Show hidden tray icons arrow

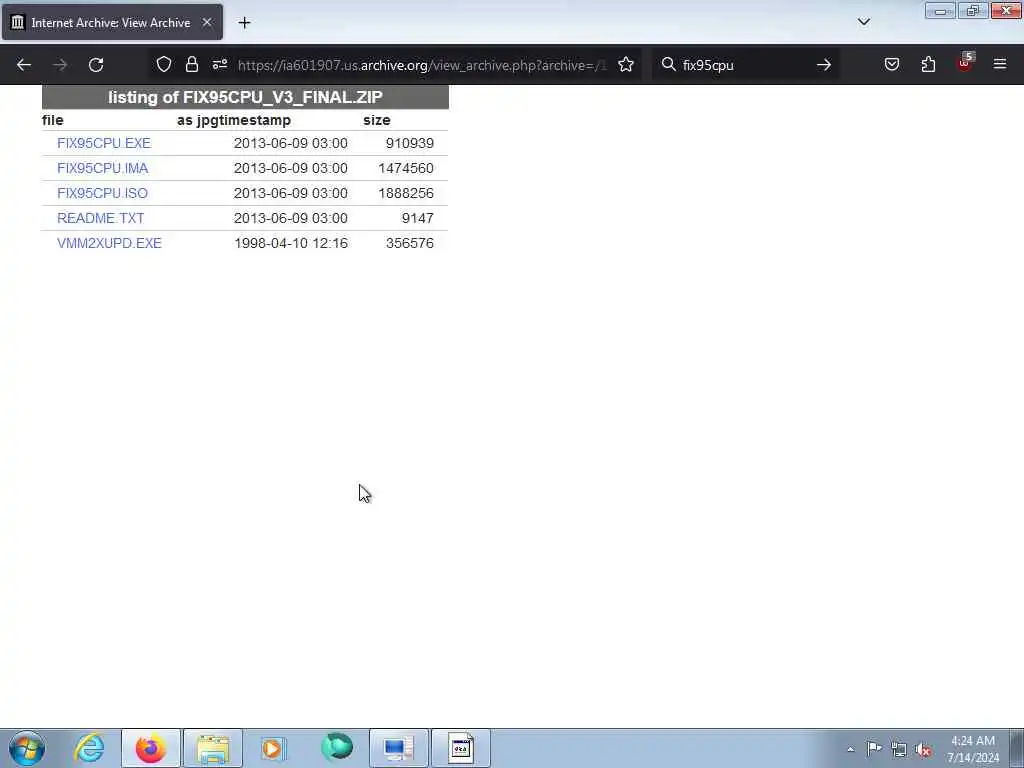tap(850, 749)
